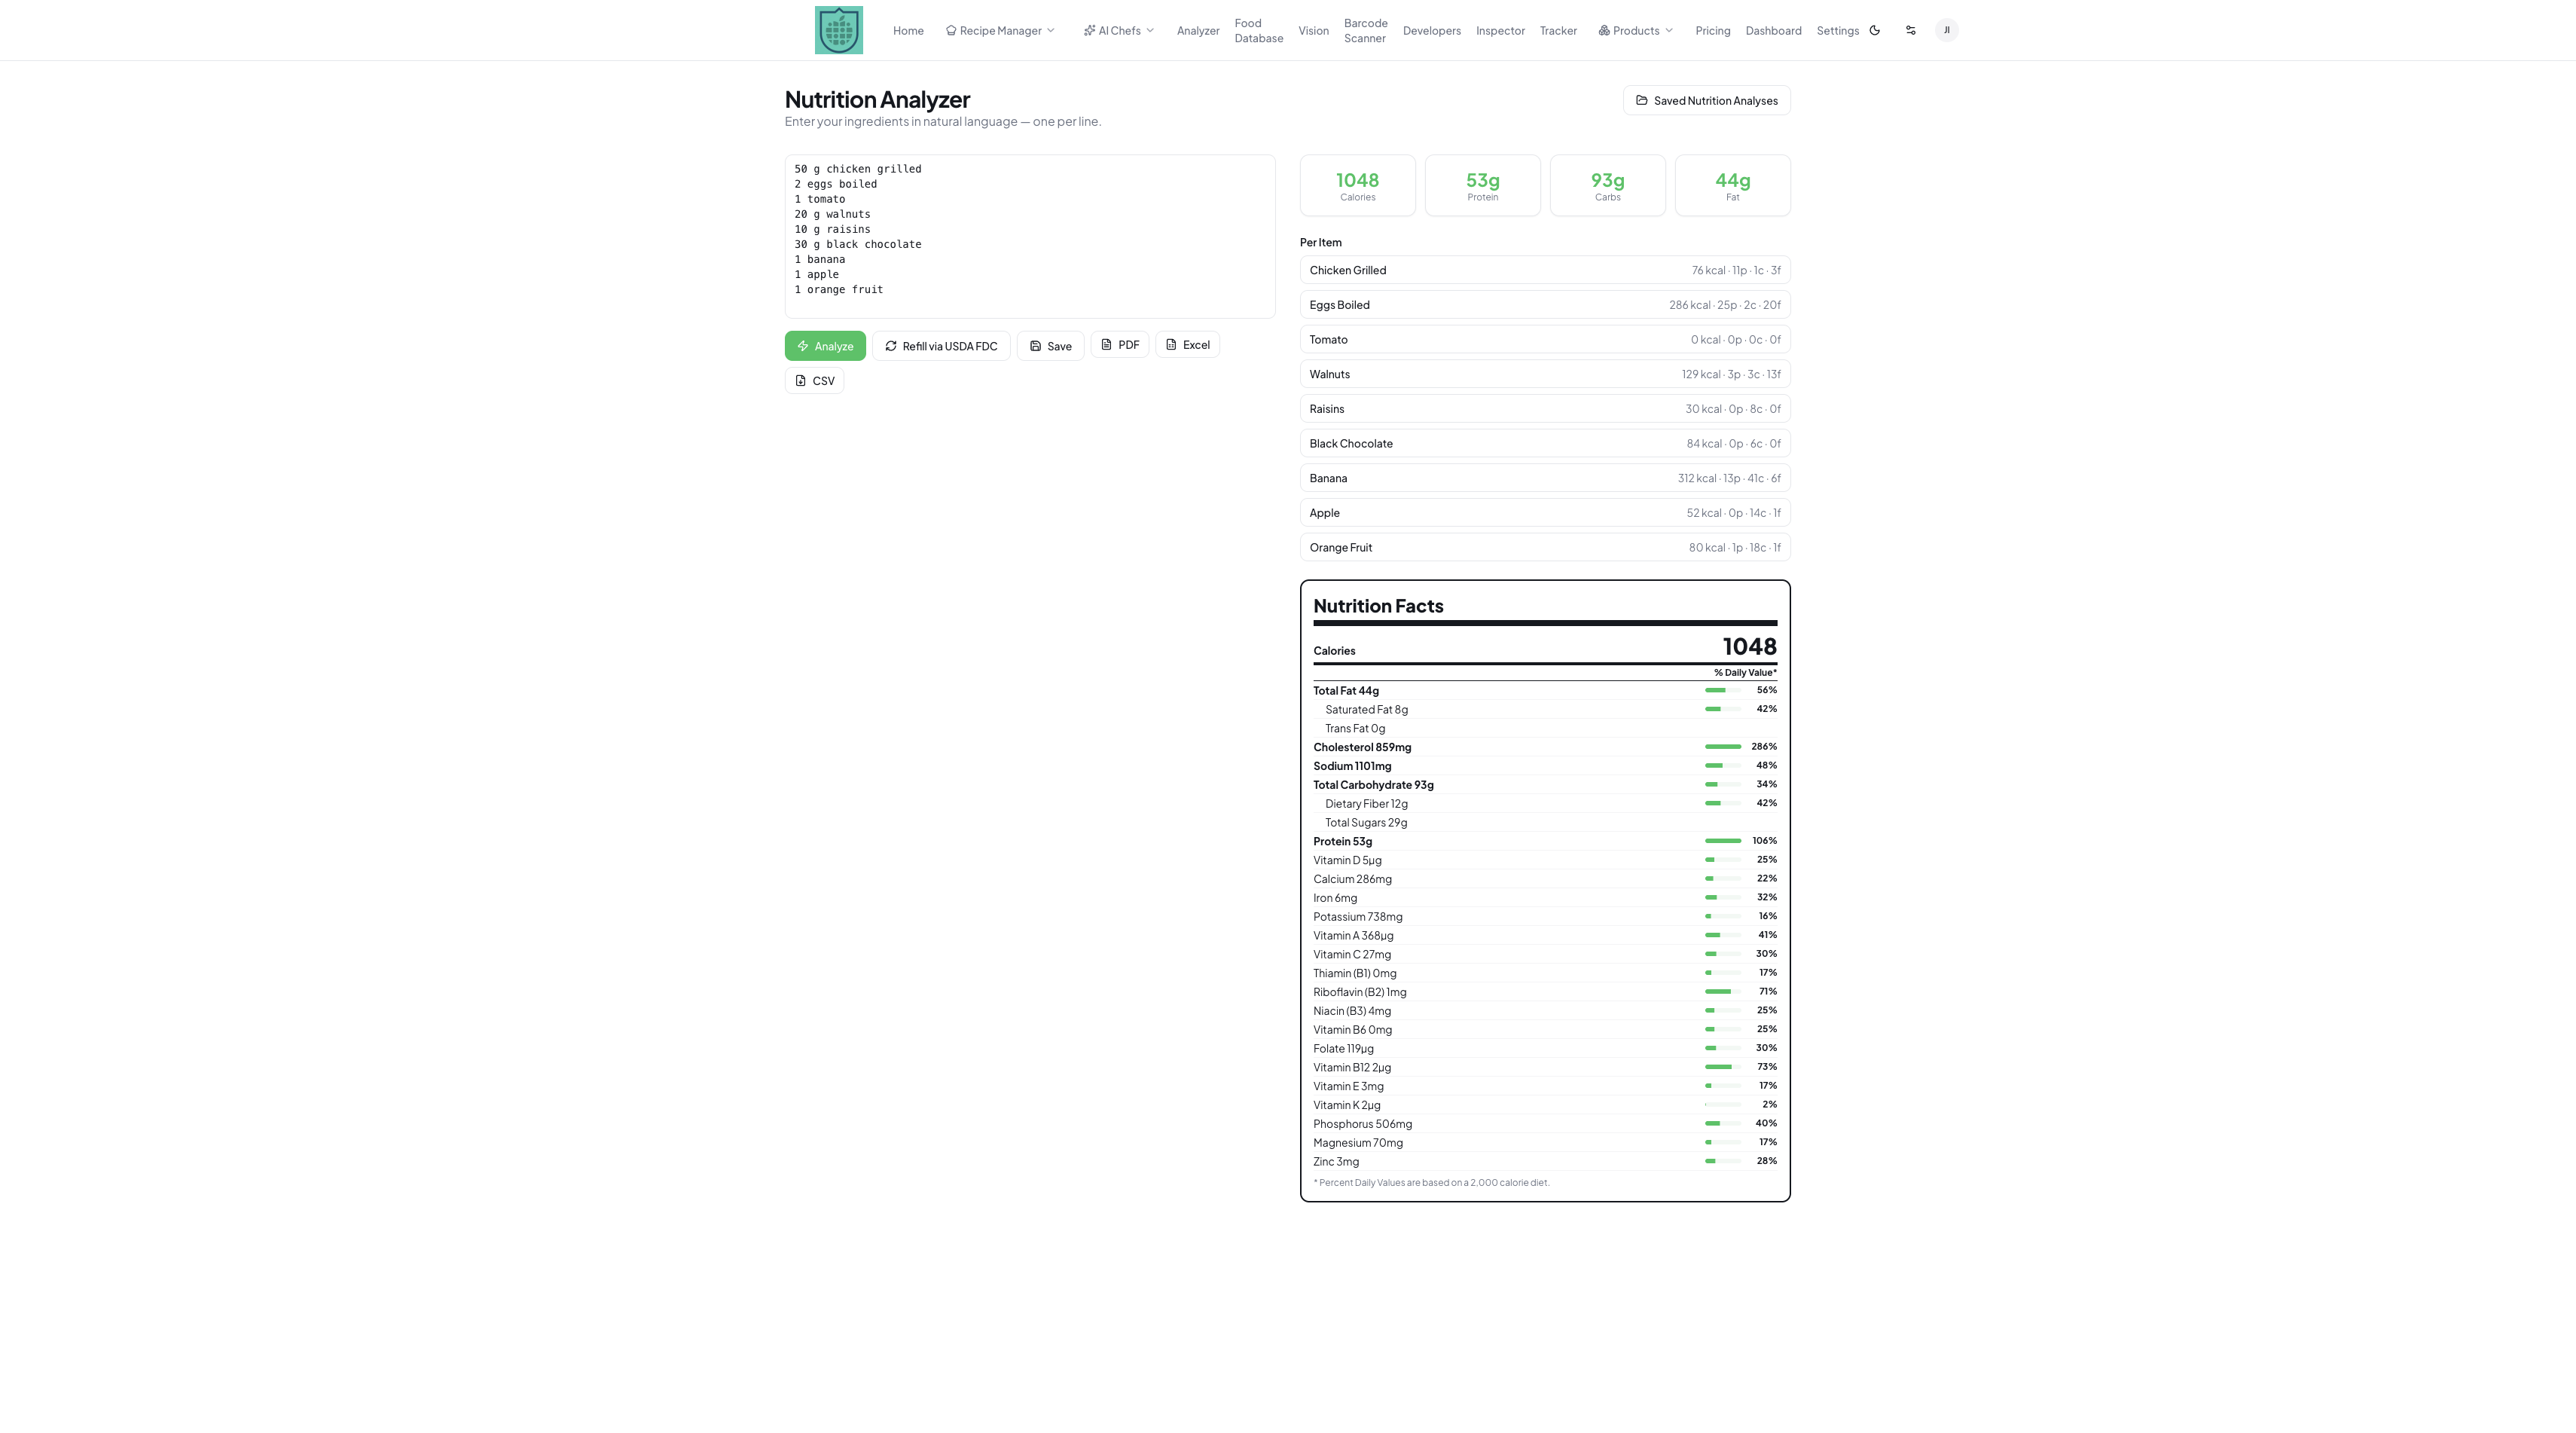Click the folder icon in Saved Nutrition Analyses
This screenshot has height=1433, width=2576.
(1641, 100)
